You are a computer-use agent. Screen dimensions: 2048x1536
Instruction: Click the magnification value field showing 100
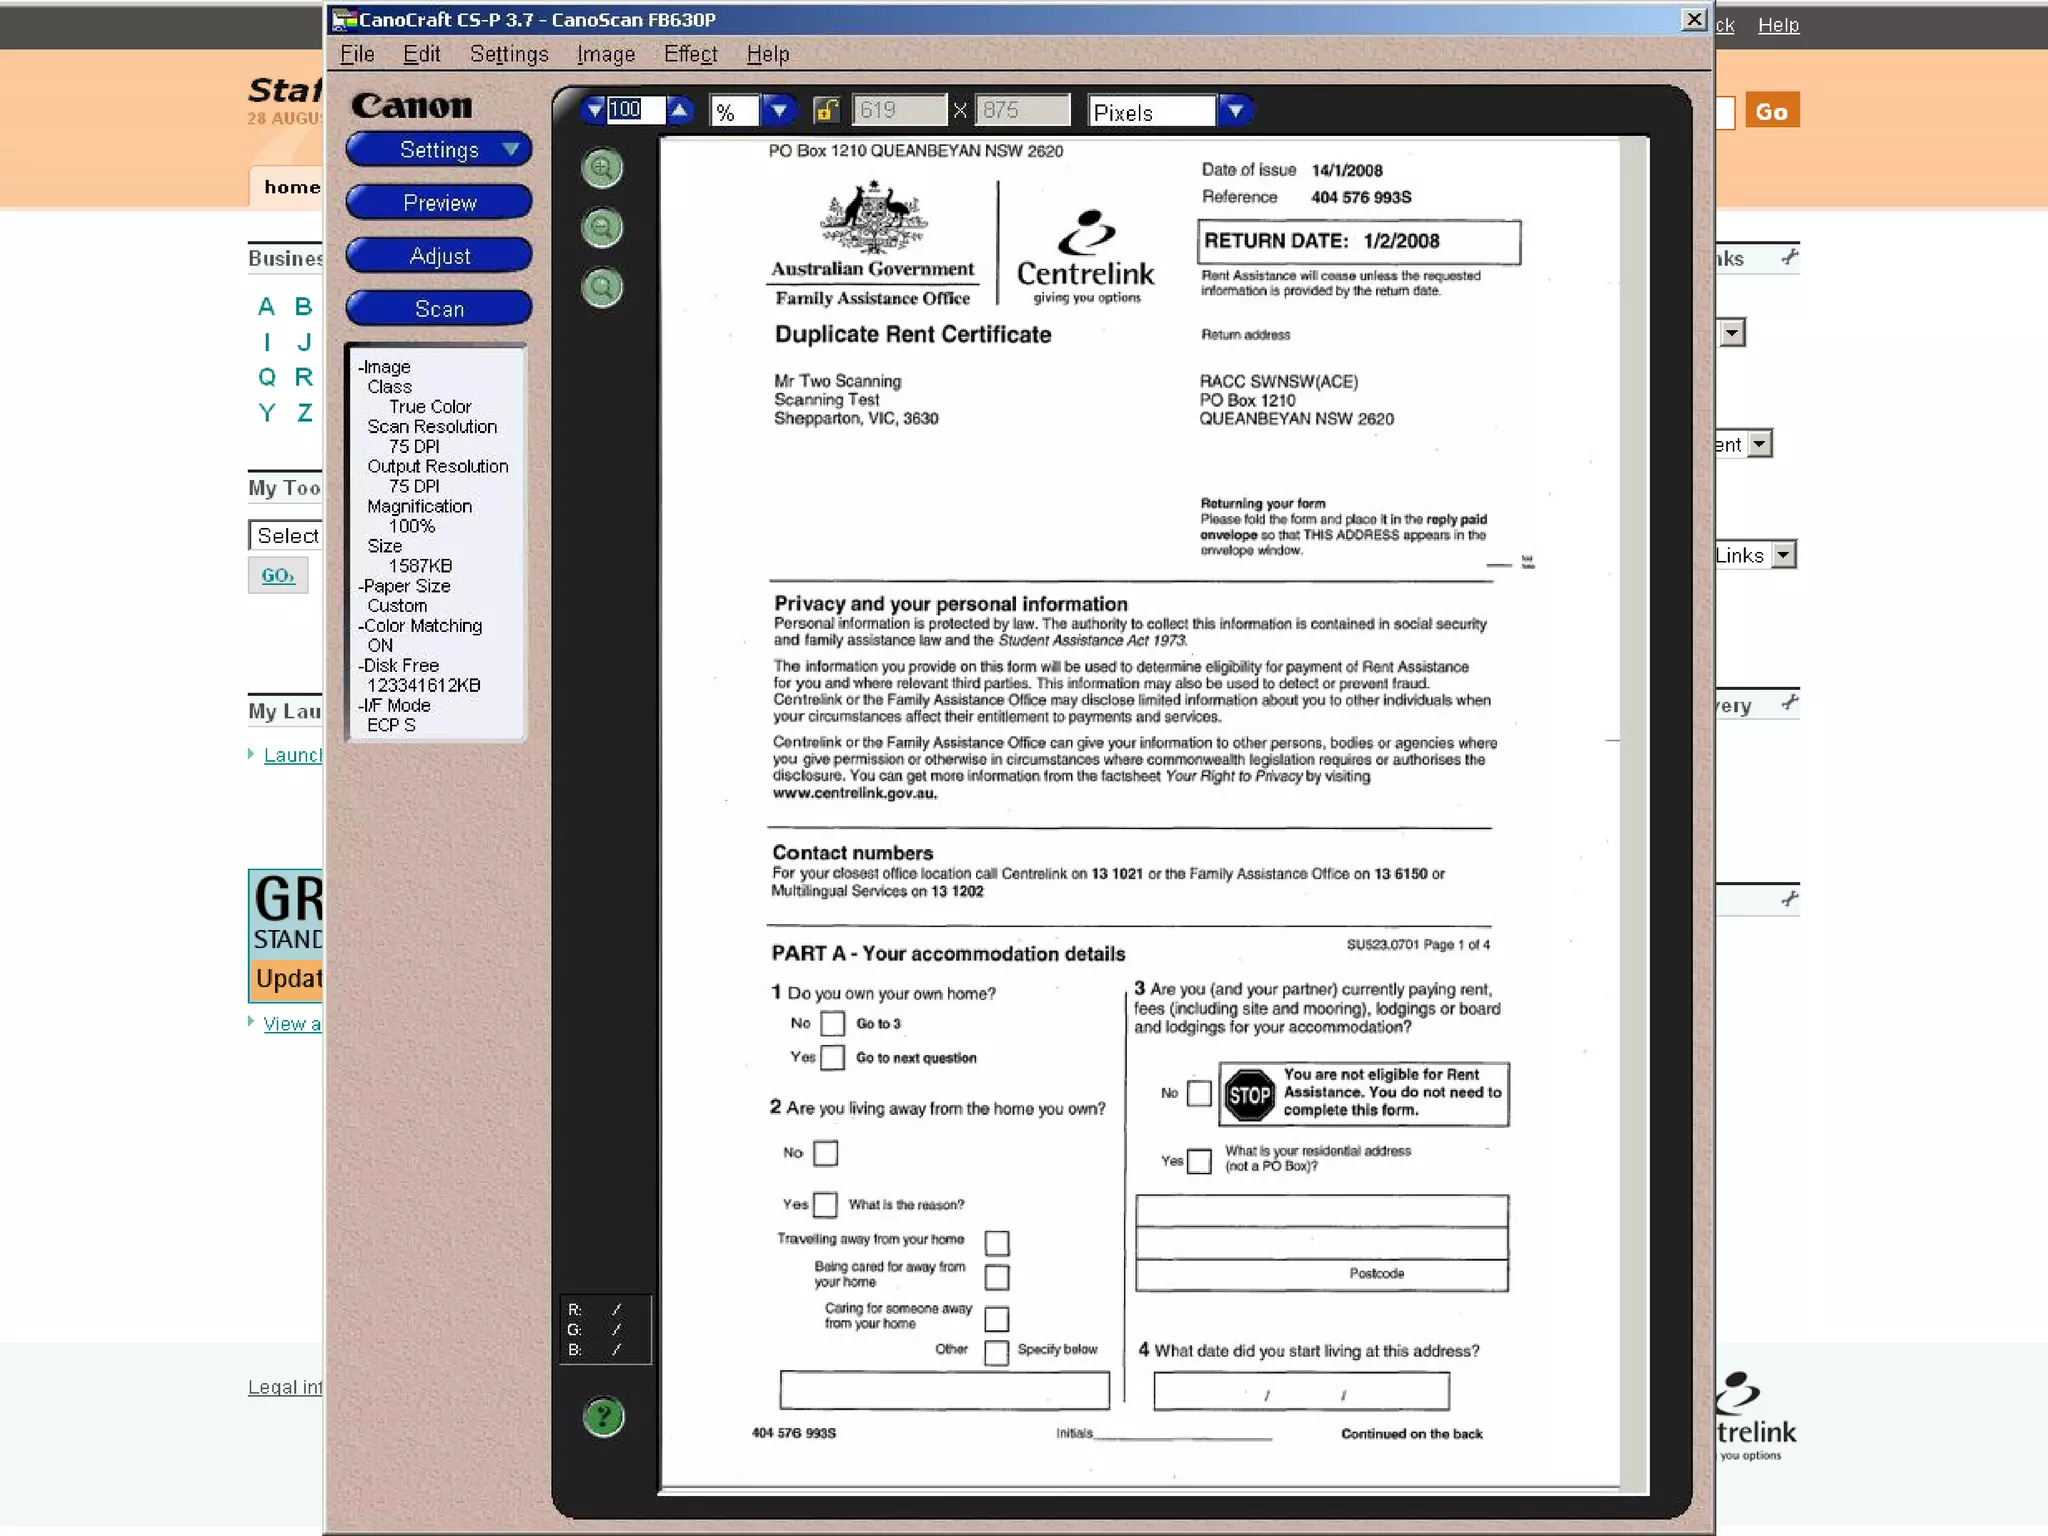[x=635, y=110]
